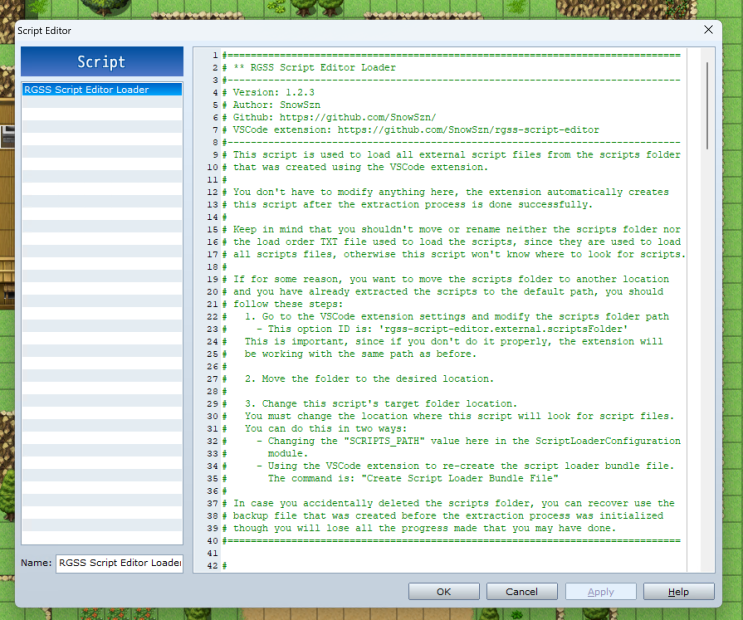Open Help for the Script Editor

pos(678,592)
